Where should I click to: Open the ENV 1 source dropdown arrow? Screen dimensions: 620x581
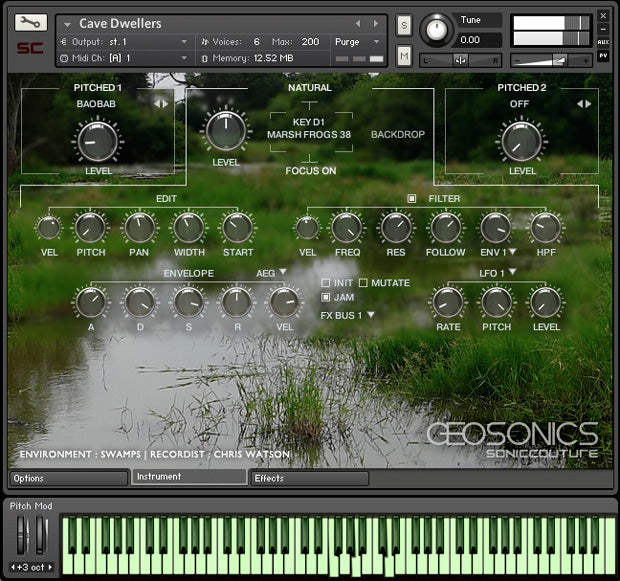click(512, 251)
